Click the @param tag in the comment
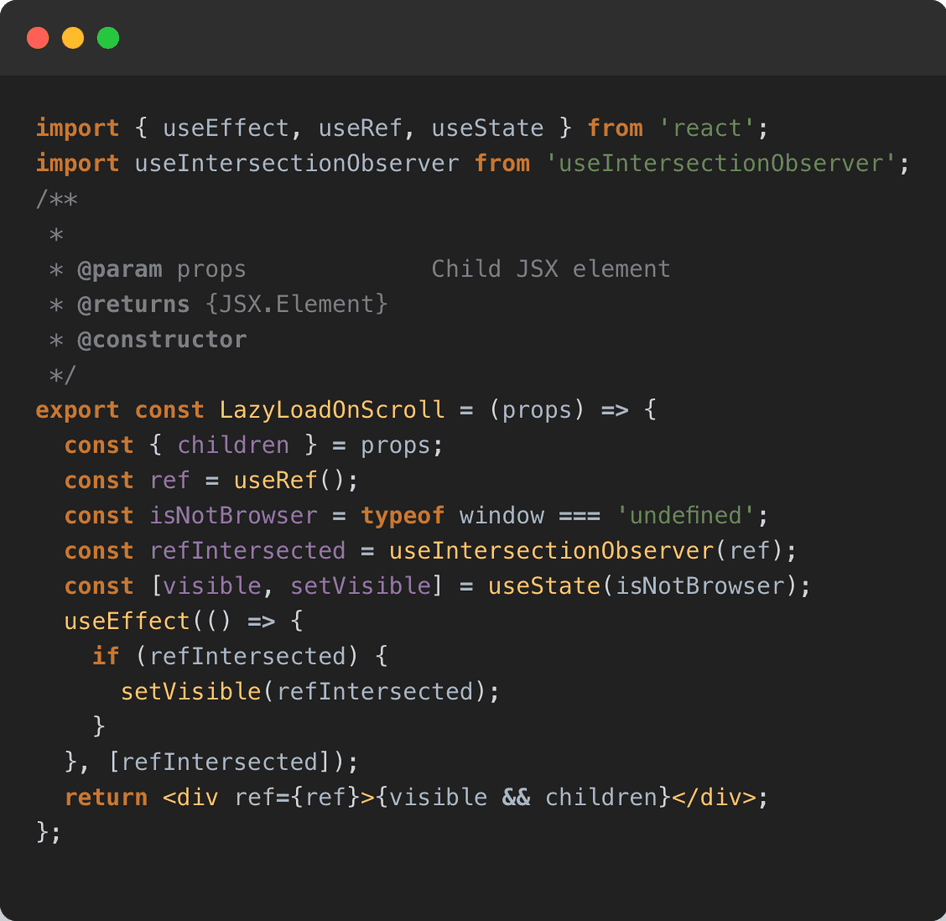 tap(119, 269)
